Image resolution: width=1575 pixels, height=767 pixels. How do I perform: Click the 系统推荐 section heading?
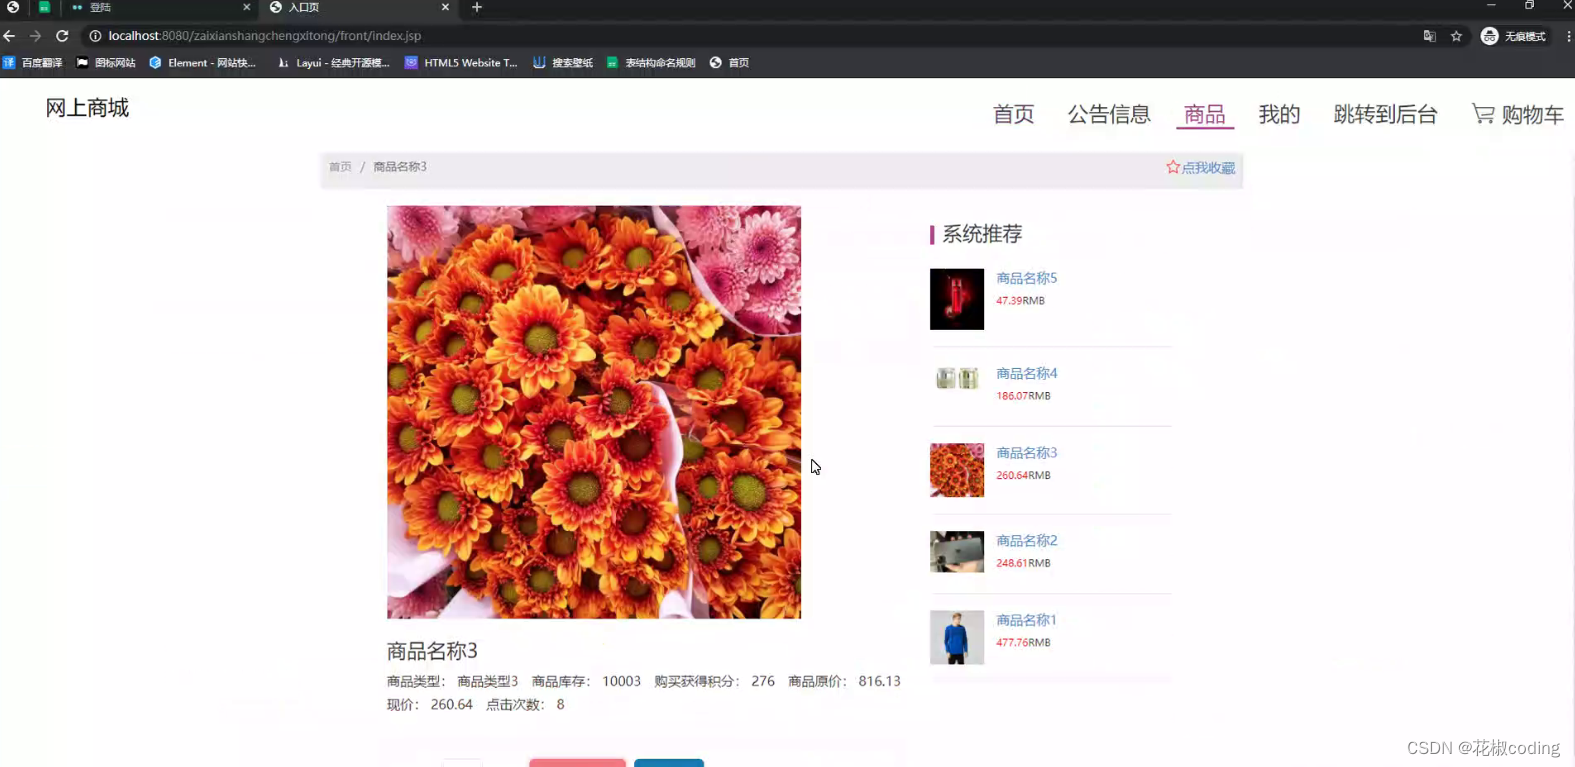(x=982, y=234)
